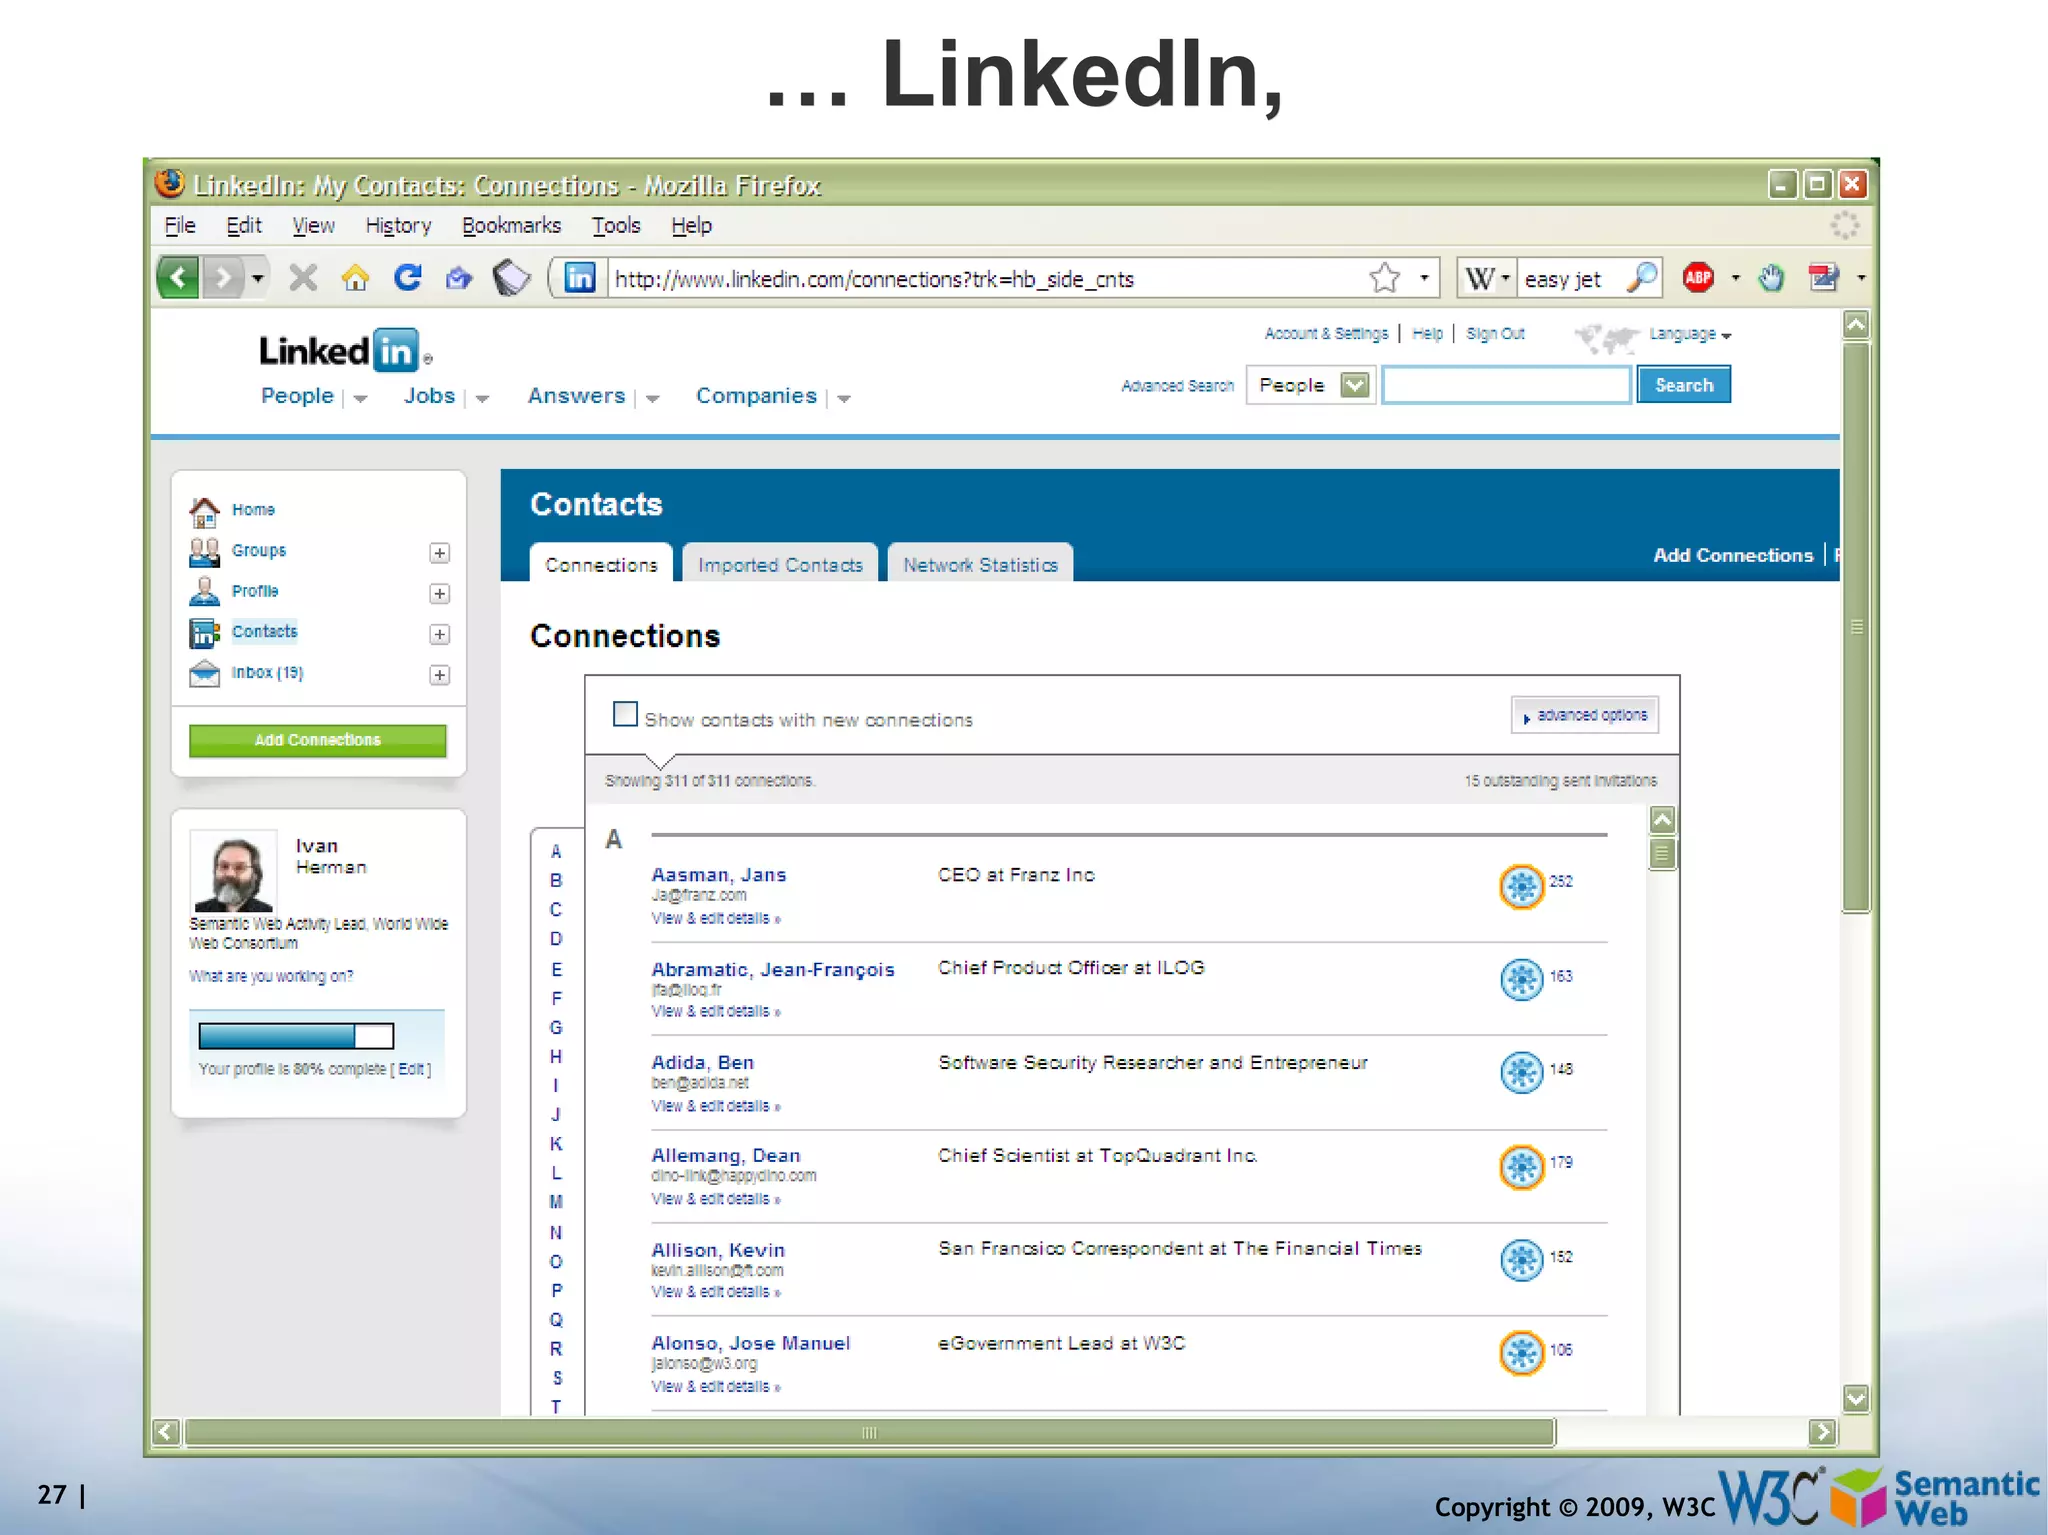The height and width of the screenshot is (1535, 2048).
Task: Open the Language dropdown
Action: click(1690, 334)
